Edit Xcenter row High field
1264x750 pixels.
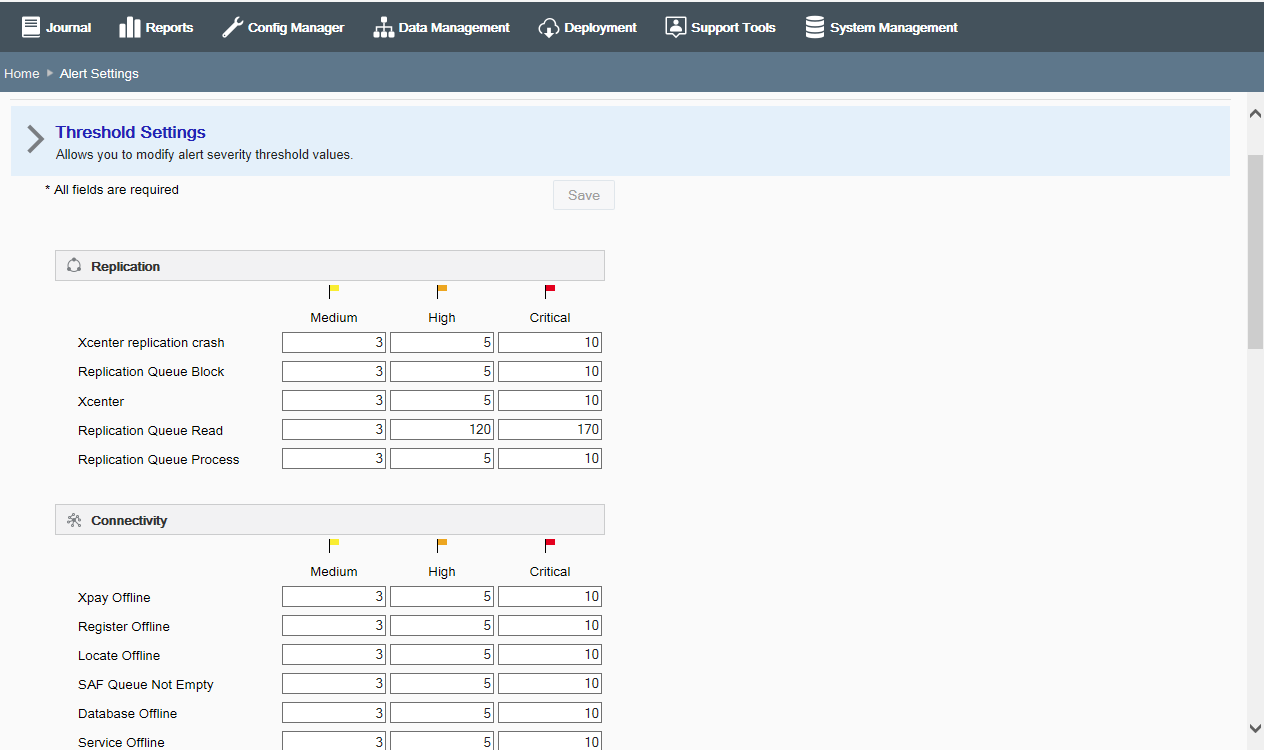click(442, 400)
